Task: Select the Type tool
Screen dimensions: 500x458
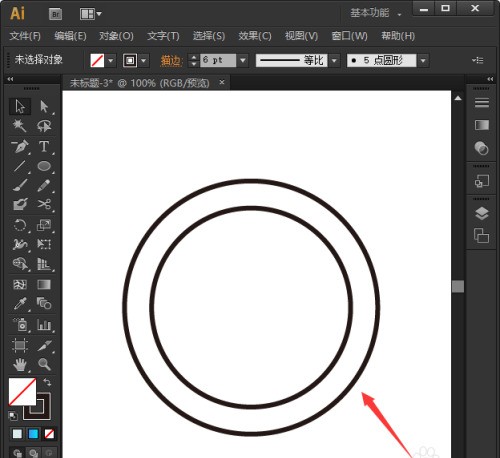Action: point(44,146)
